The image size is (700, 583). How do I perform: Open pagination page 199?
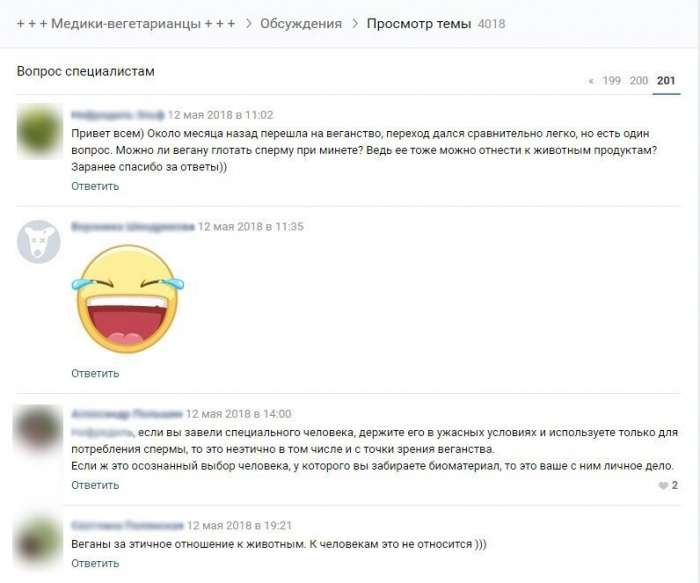(x=612, y=80)
